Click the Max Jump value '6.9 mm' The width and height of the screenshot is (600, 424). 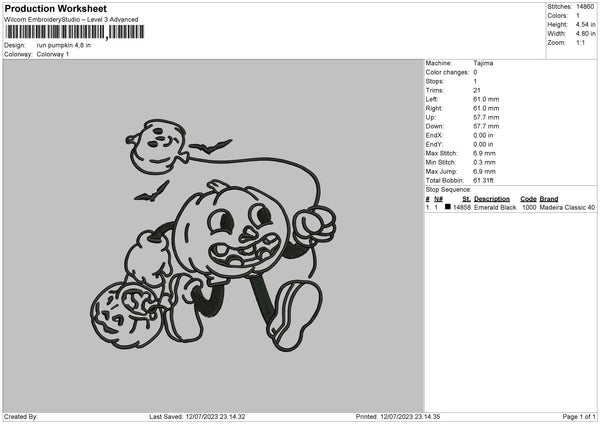[484, 171]
